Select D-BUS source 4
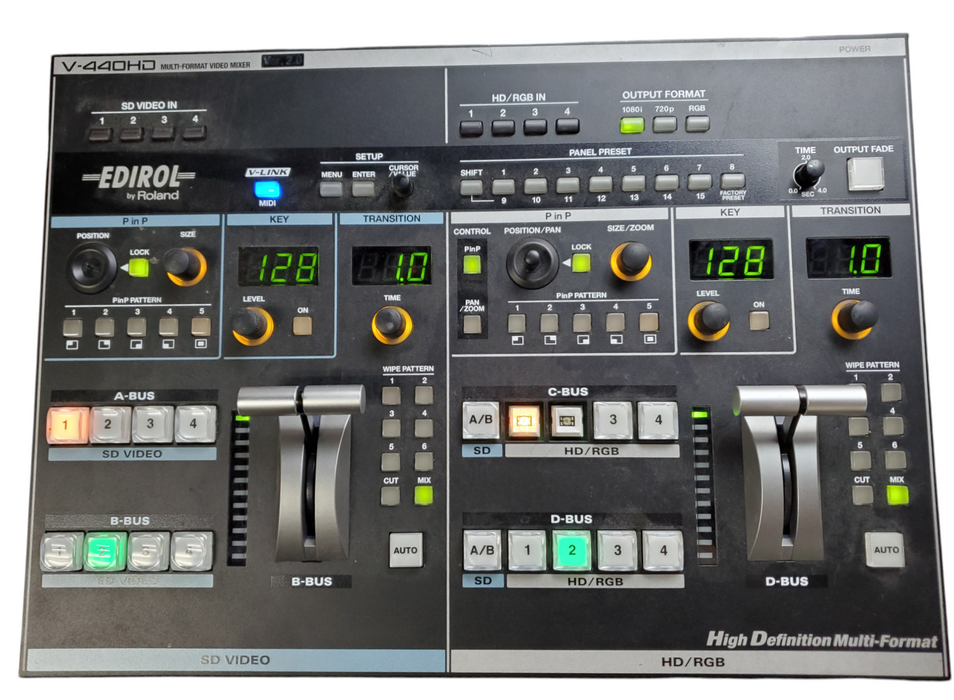Screen dimensions: 954x700 [663, 550]
